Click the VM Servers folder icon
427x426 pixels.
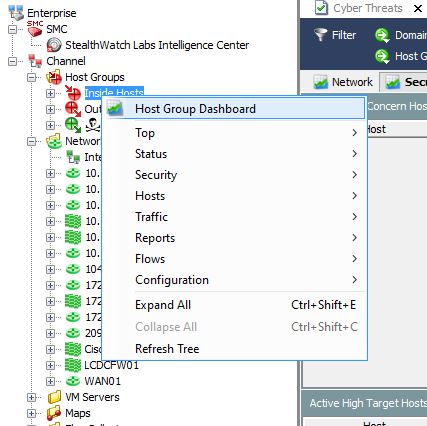pyautogui.click(x=54, y=397)
